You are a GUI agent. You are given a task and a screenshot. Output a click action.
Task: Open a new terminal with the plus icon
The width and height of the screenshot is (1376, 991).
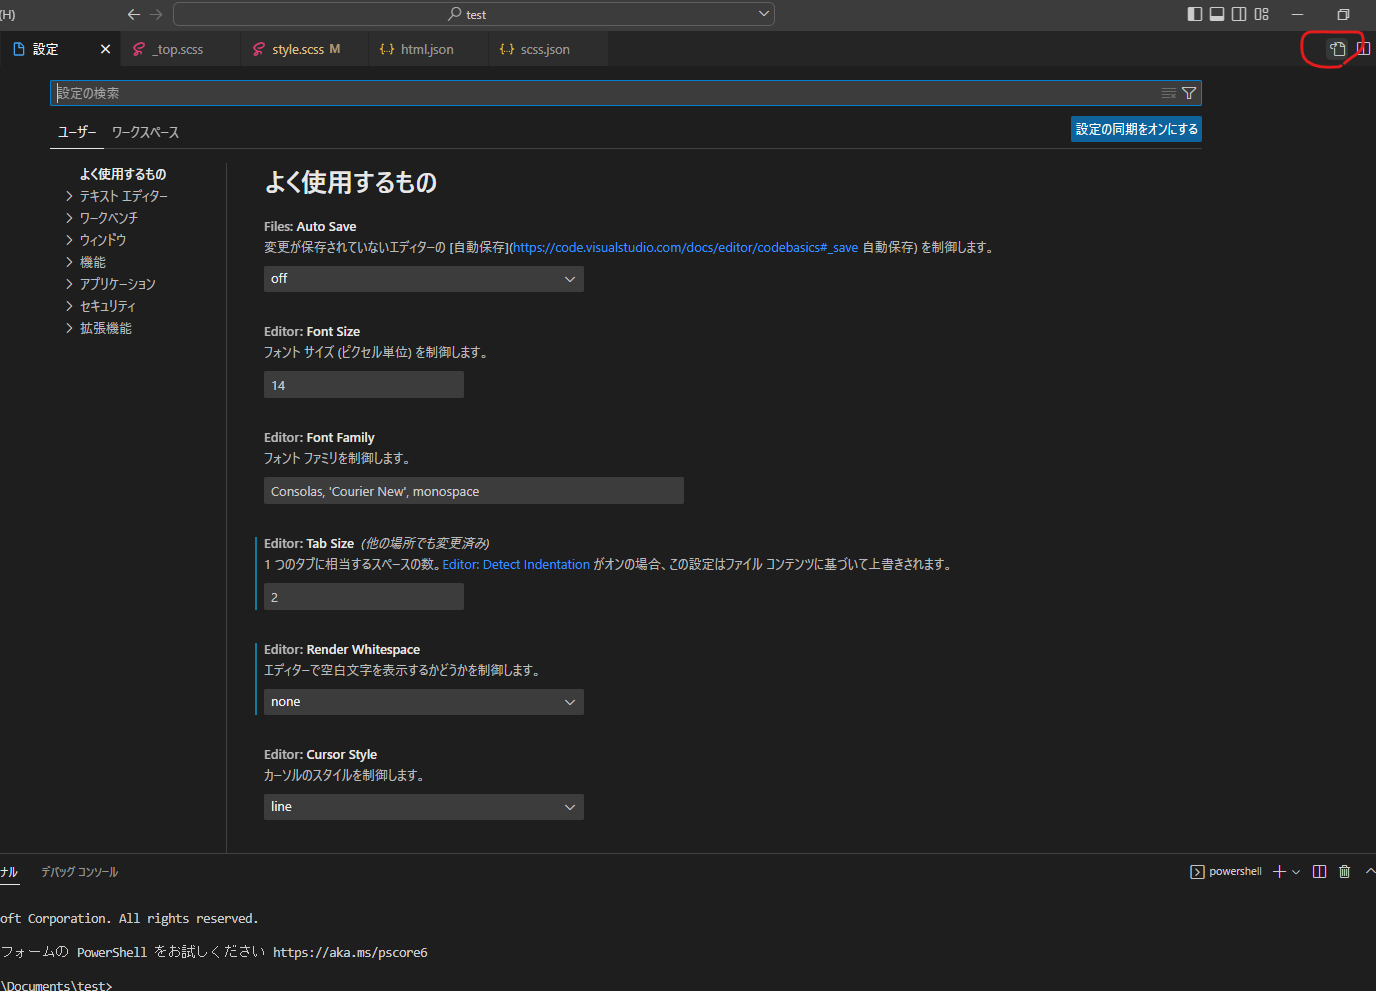[x=1277, y=871]
